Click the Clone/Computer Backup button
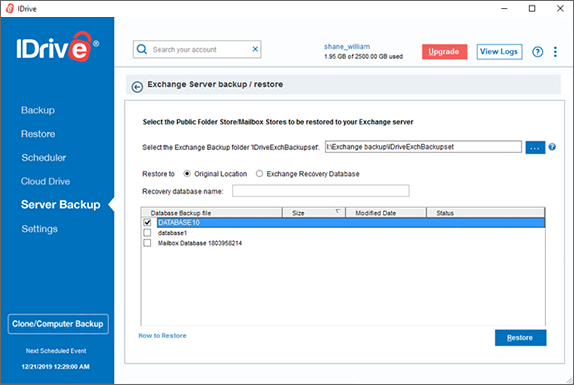The image size is (574, 385). click(58, 324)
